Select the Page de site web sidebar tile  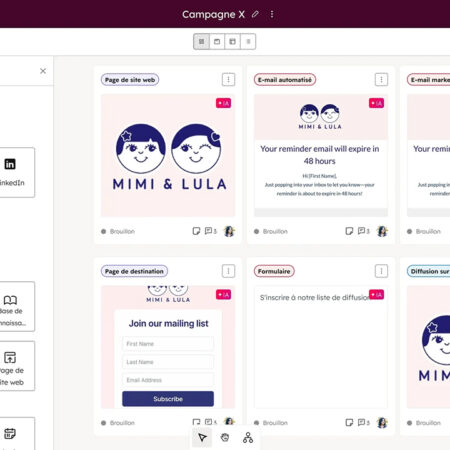pyautogui.click(x=17, y=366)
